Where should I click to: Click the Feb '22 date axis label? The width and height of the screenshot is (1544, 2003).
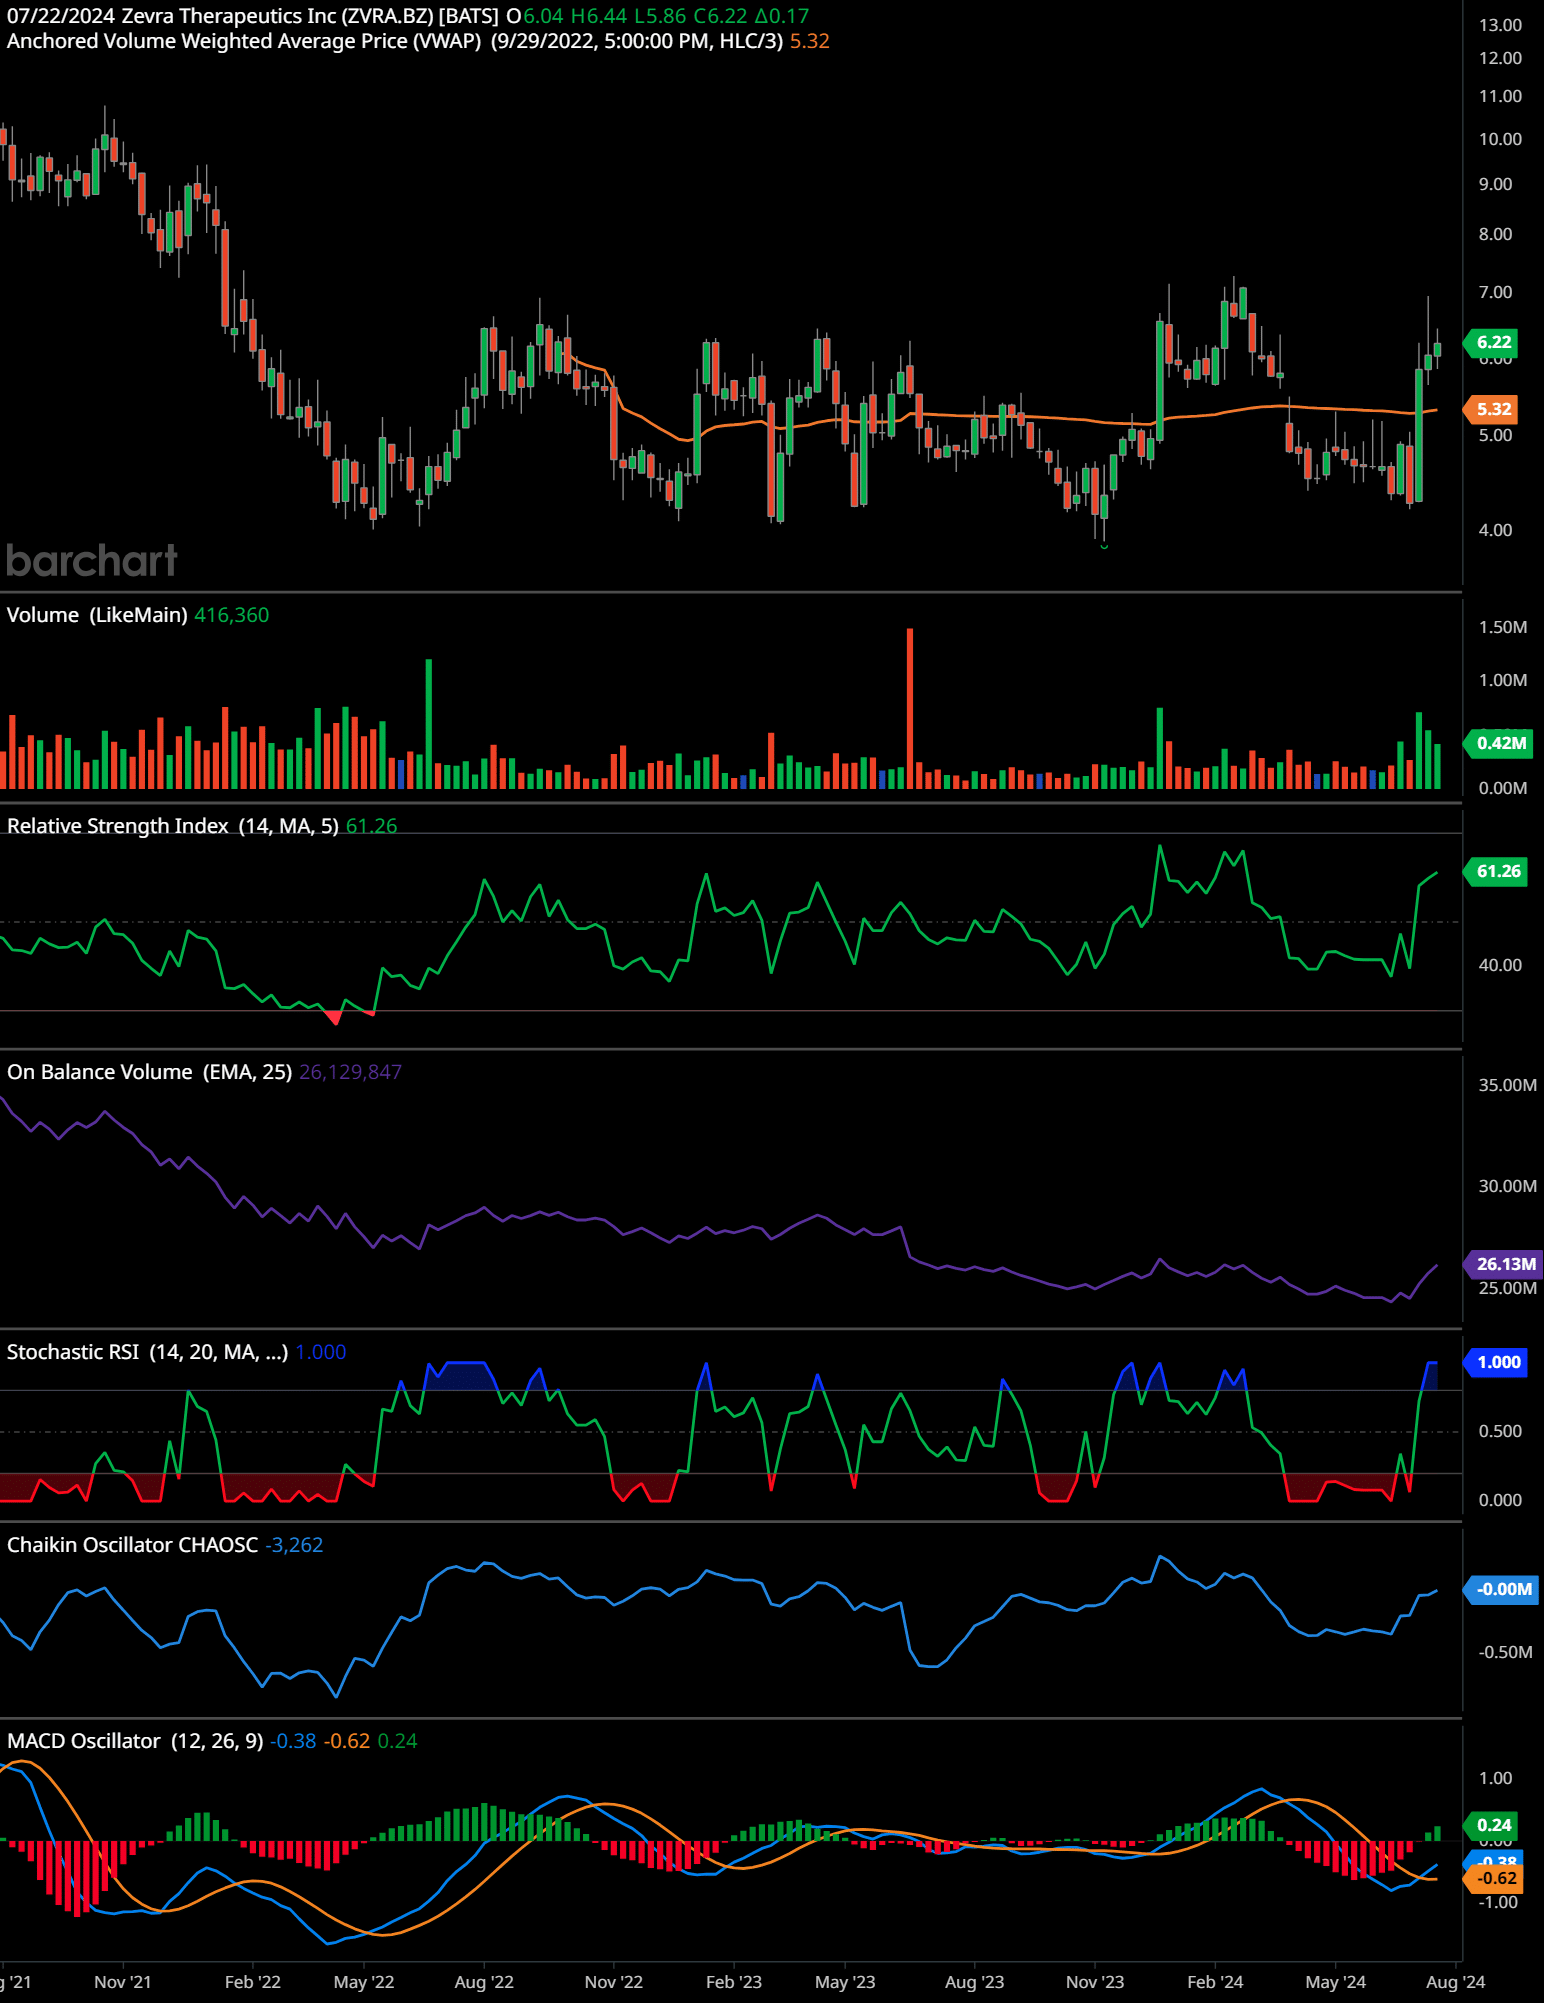(x=253, y=1982)
